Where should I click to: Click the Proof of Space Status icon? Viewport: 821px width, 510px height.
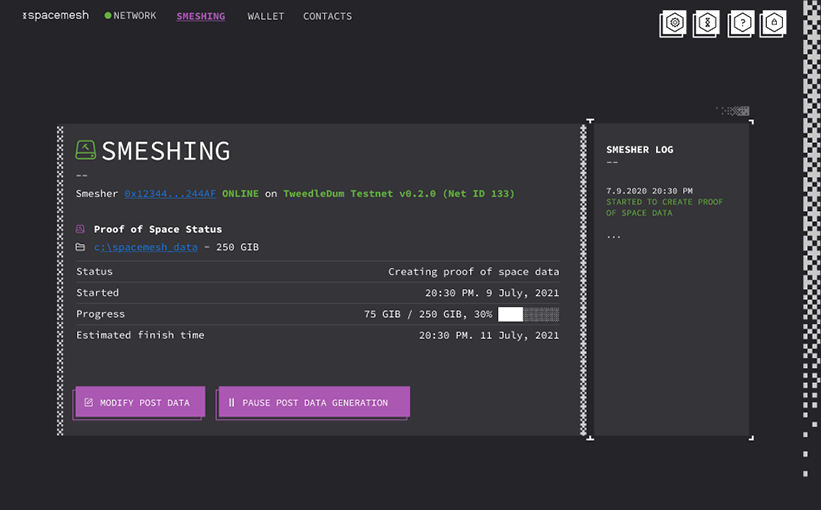tap(80, 229)
